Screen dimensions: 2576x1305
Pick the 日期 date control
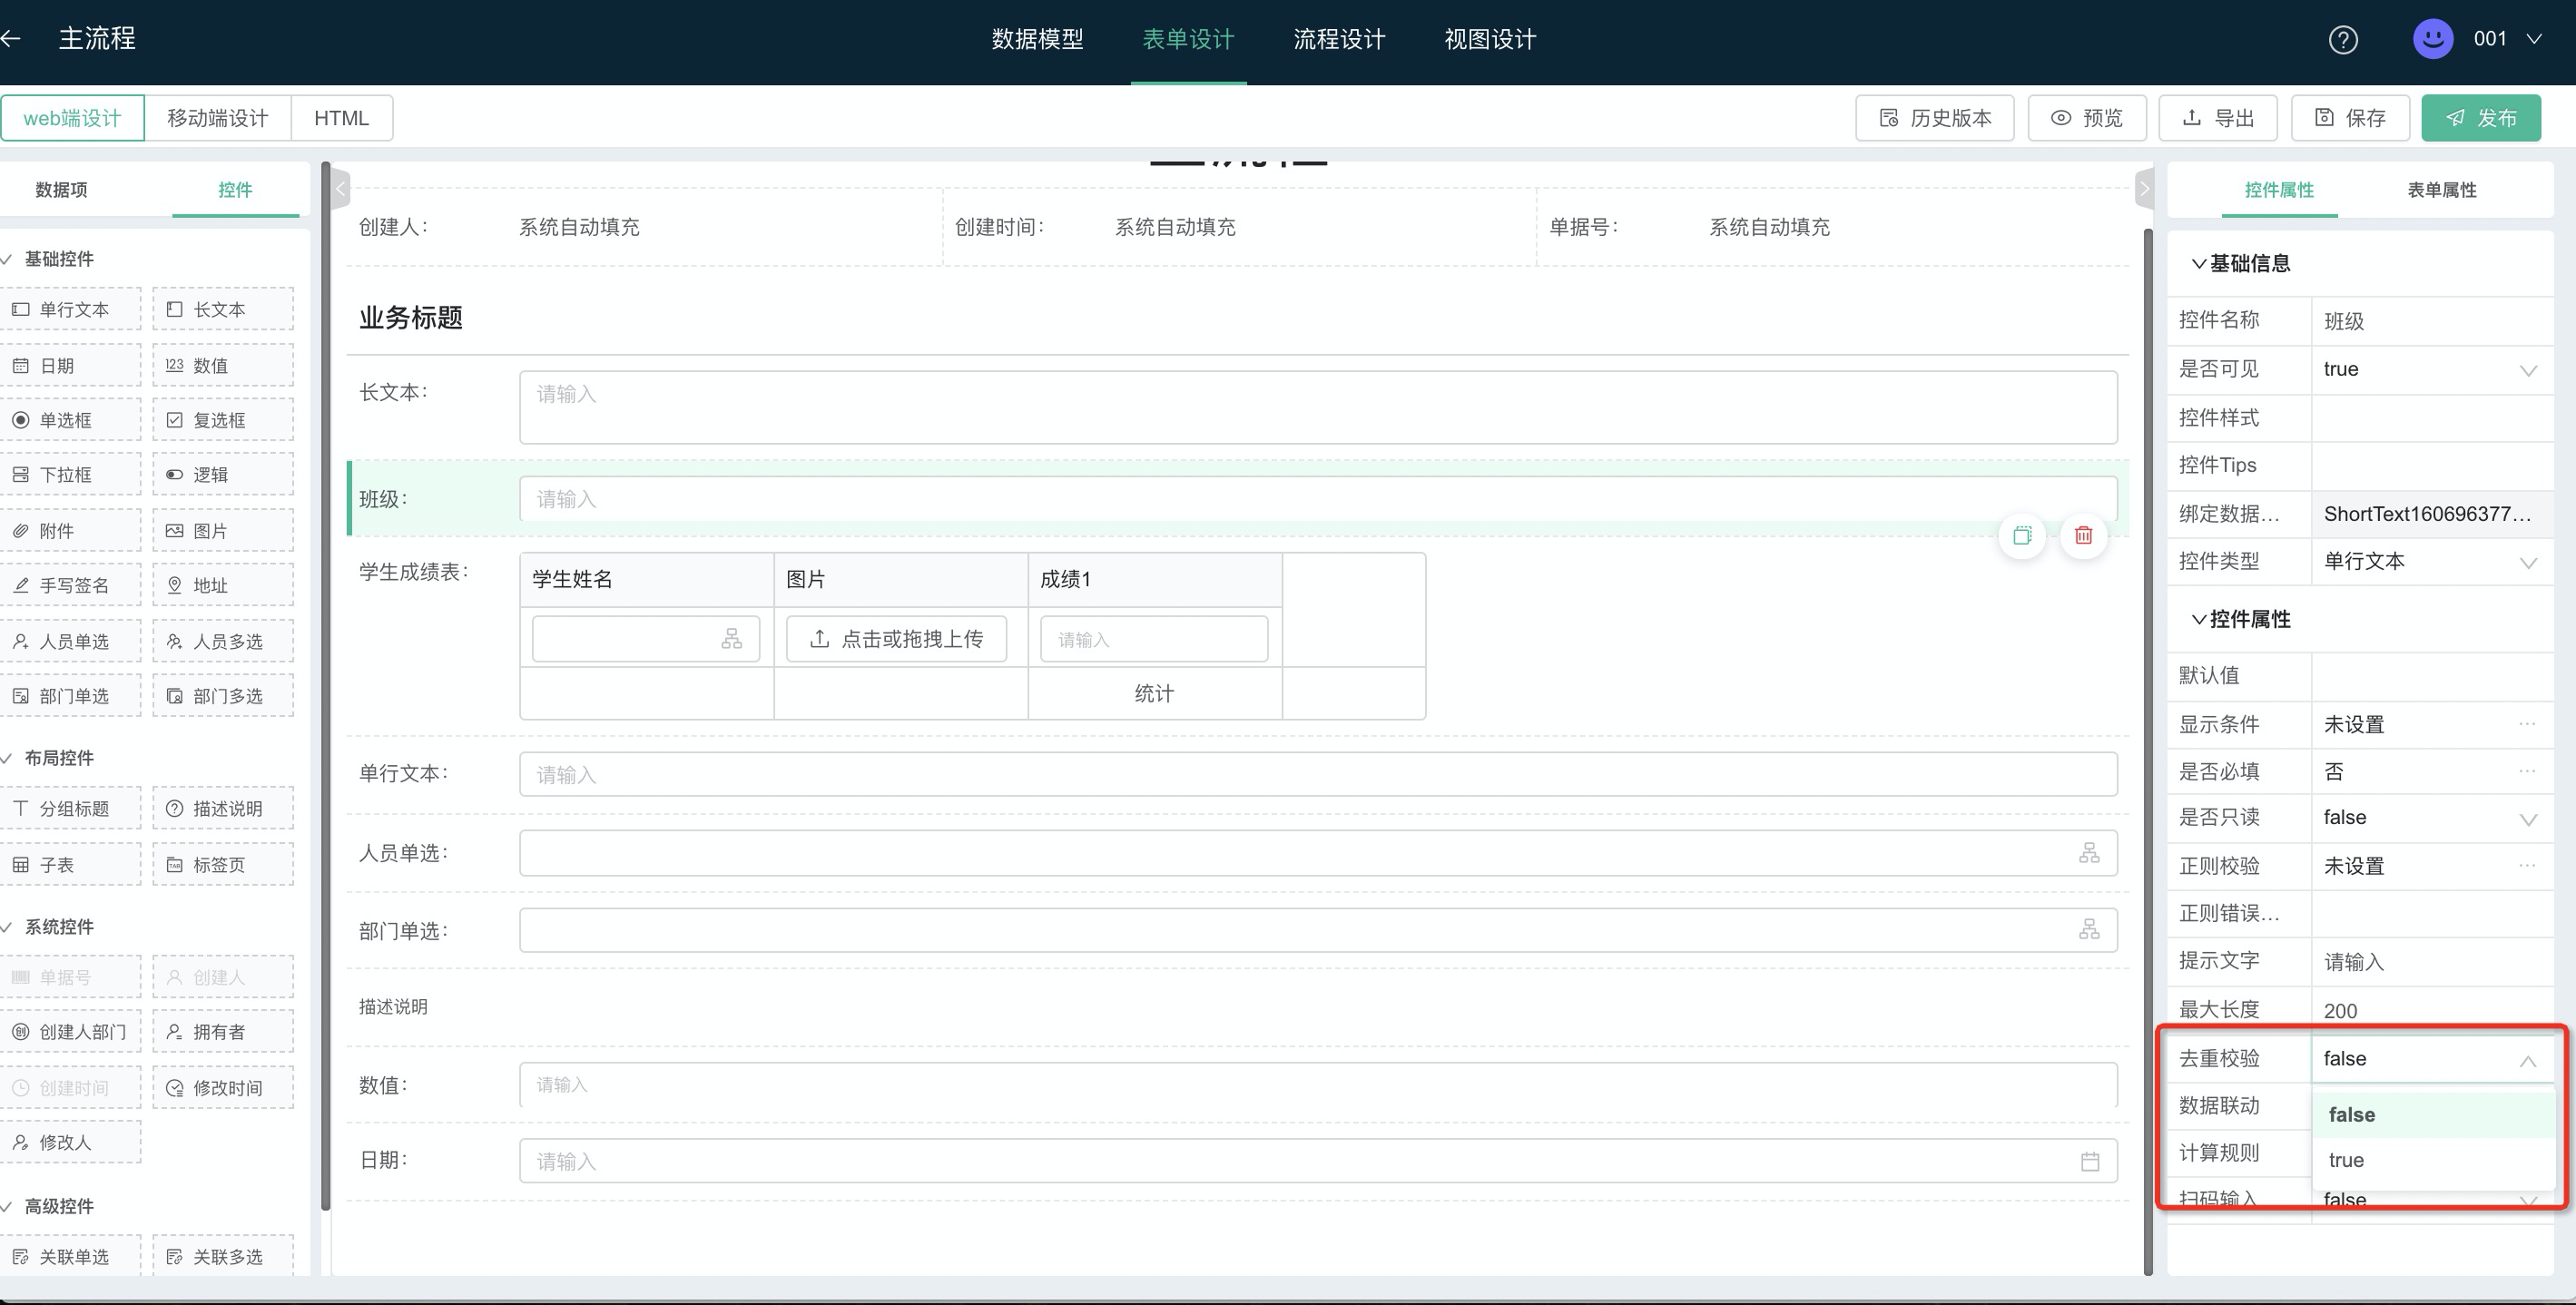point(70,365)
